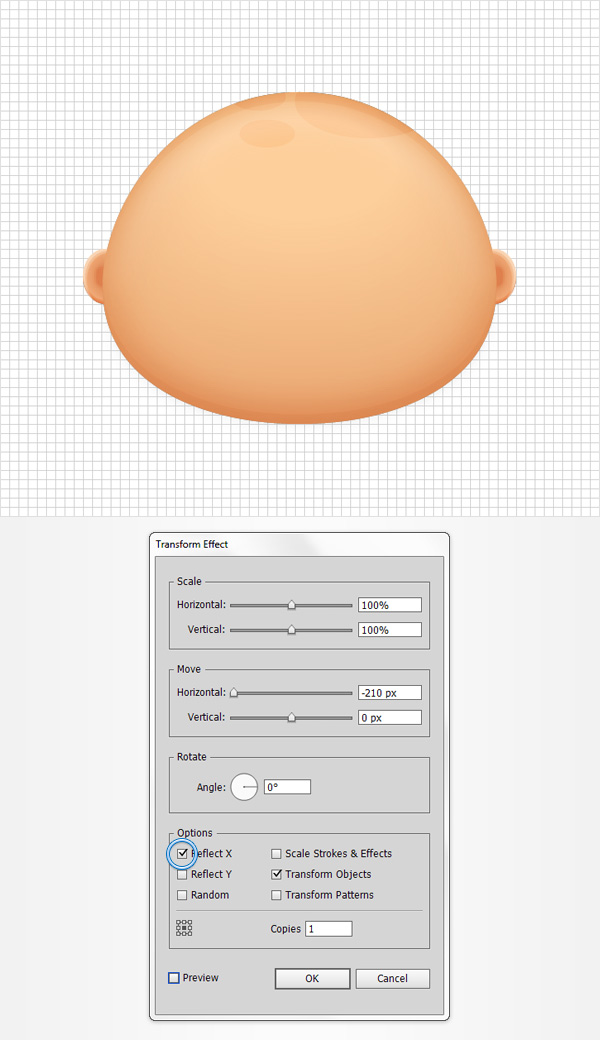This screenshot has height=1040, width=600.
Task: Enable the Random checkbox
Action: click(182, 895)
